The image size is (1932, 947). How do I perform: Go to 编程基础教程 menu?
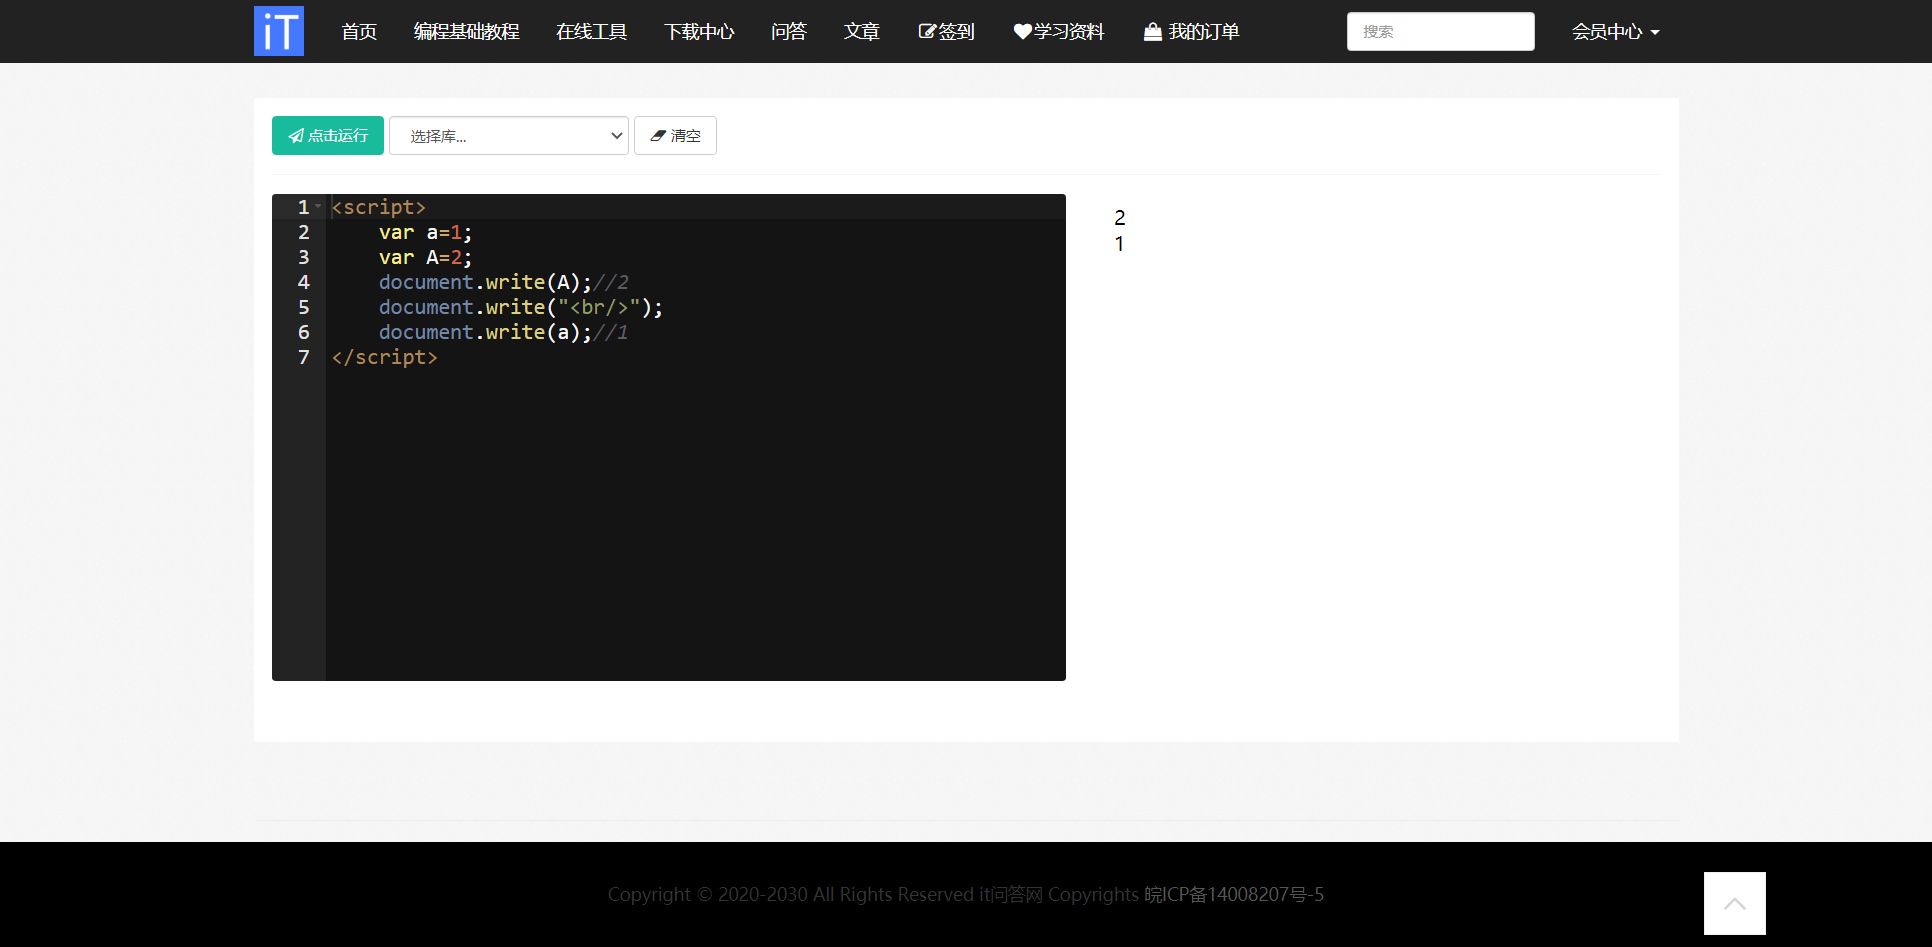tap(467, 32)
